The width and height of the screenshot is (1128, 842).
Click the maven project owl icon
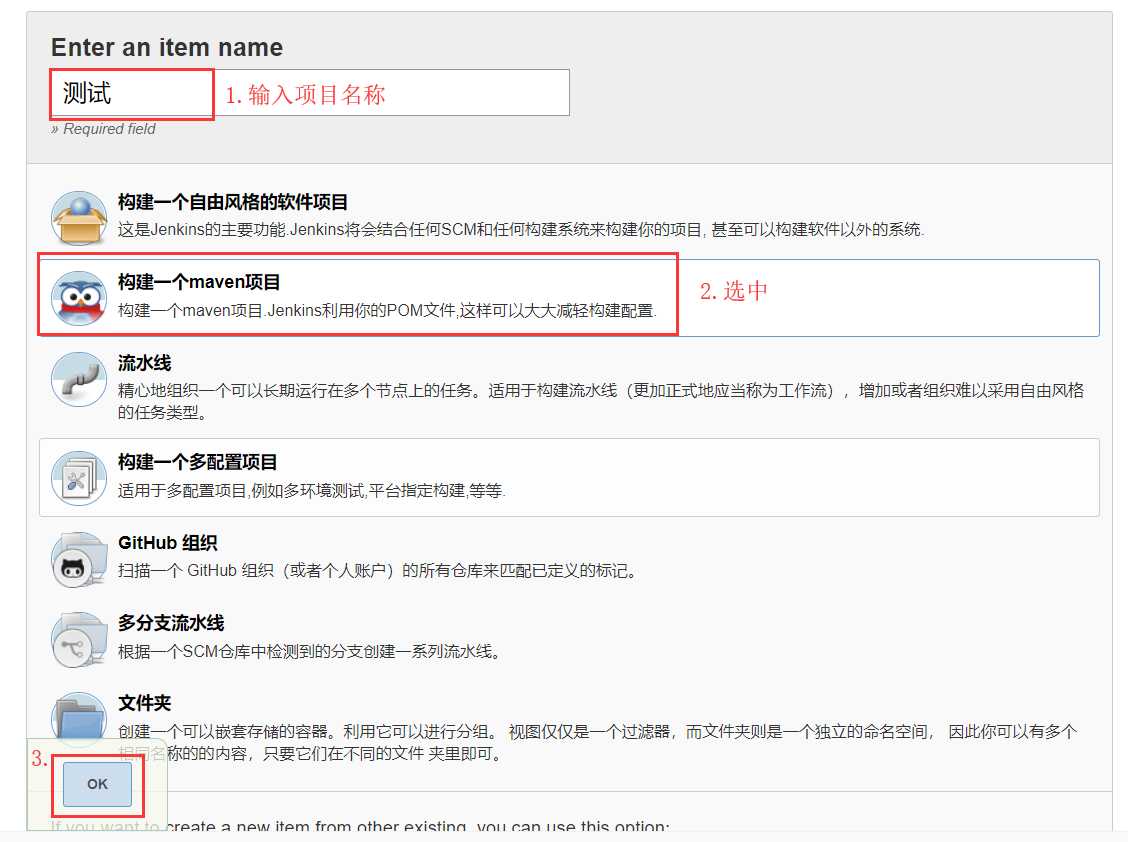click(79, 298)
